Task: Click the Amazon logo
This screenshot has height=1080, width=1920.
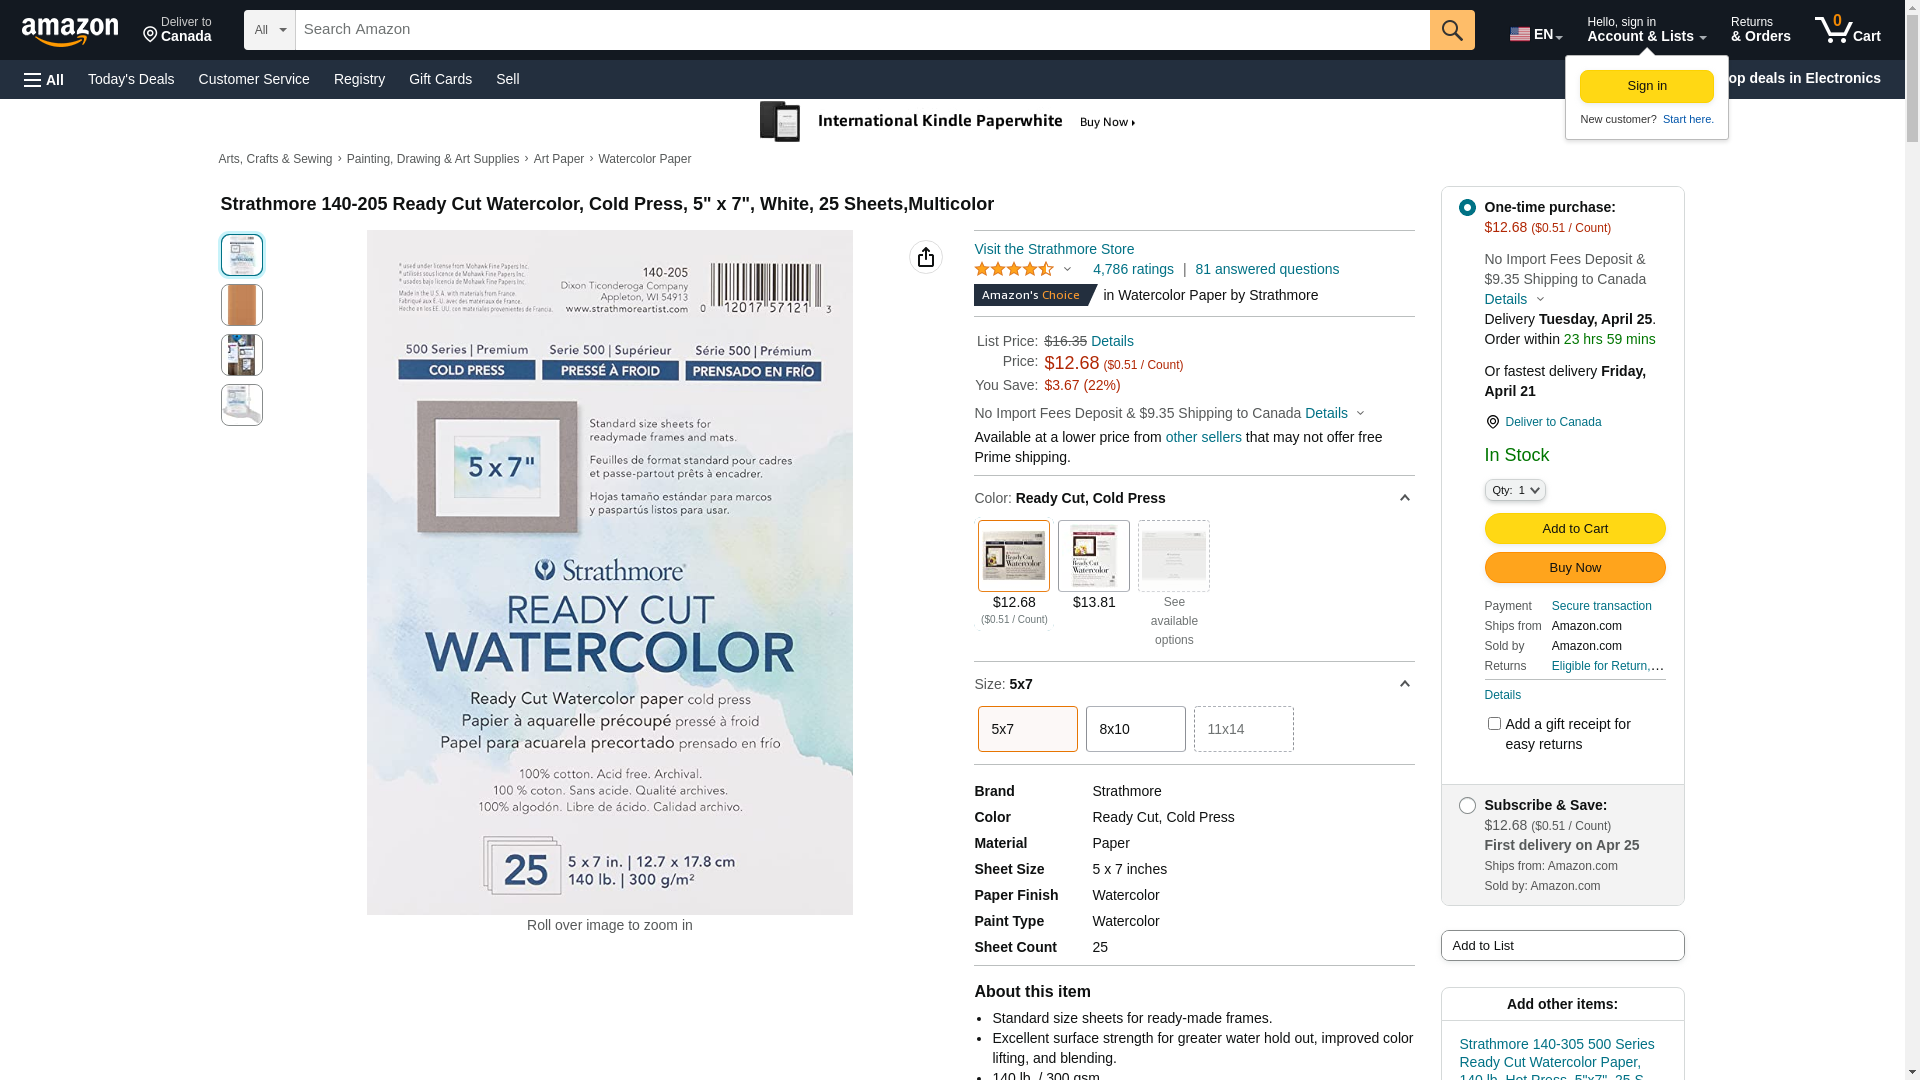Action: 70,31
